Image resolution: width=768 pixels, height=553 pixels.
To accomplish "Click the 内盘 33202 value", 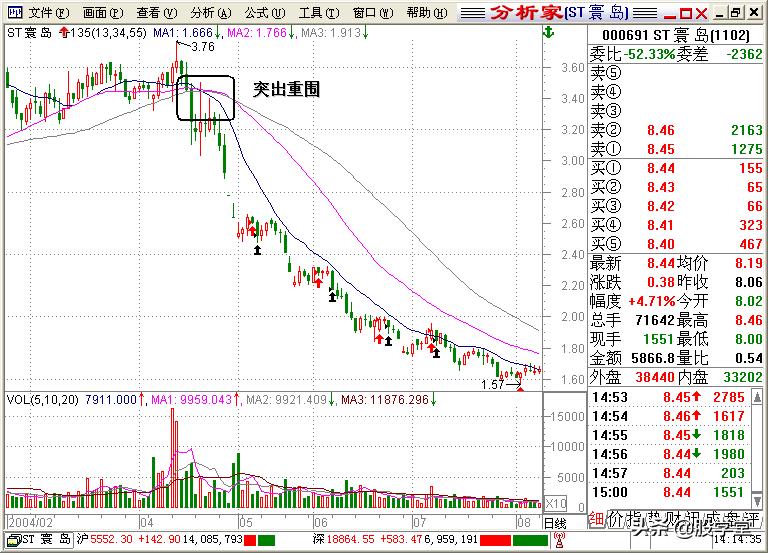I will (743, 377).
